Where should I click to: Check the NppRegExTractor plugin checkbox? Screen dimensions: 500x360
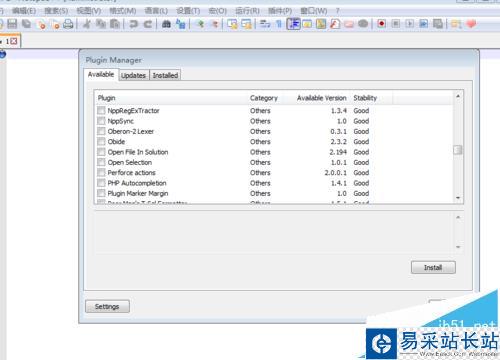(101, 110)
